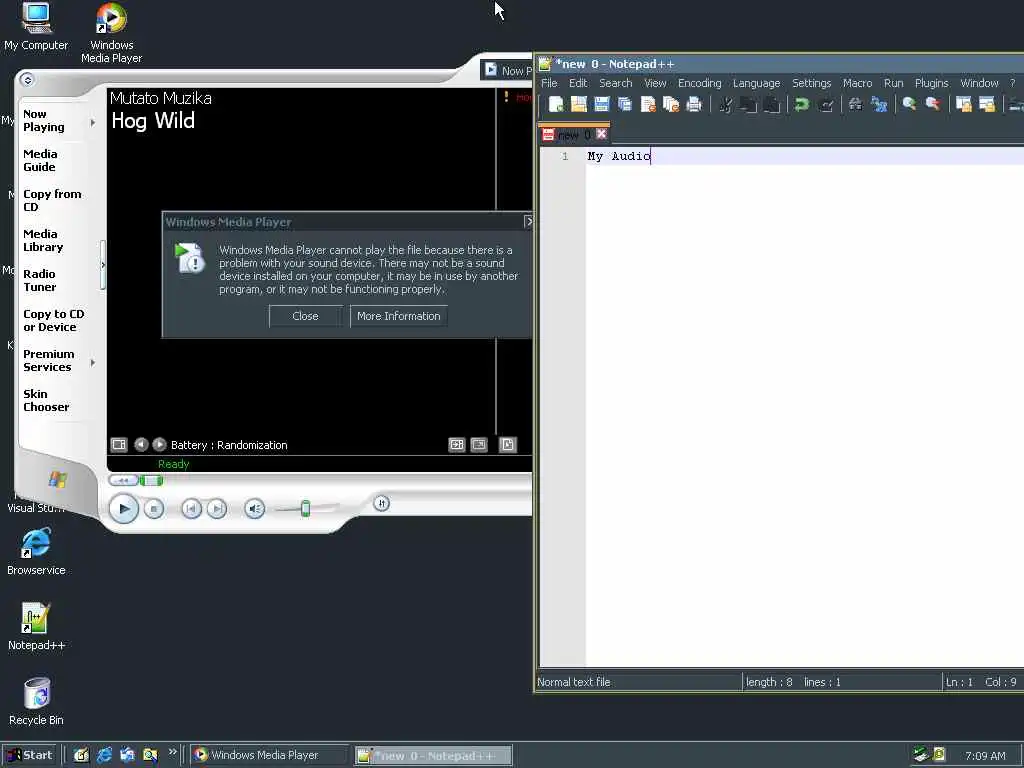The width and height of the screenshot is (1024, 768).
Task: Click the rewind button on seek bar
Action: [123, 481]
